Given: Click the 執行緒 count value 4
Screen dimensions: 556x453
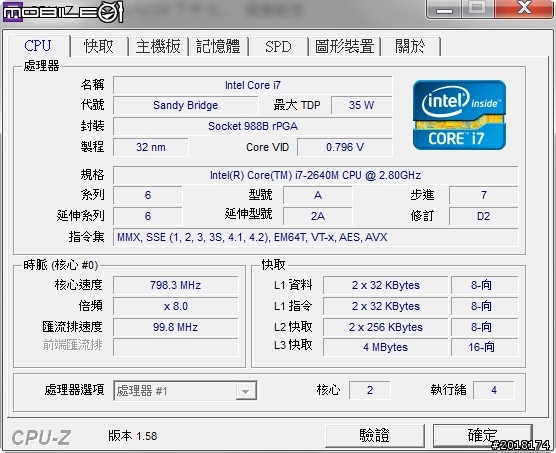Looking at the screenshot, I should coord(494,390).
